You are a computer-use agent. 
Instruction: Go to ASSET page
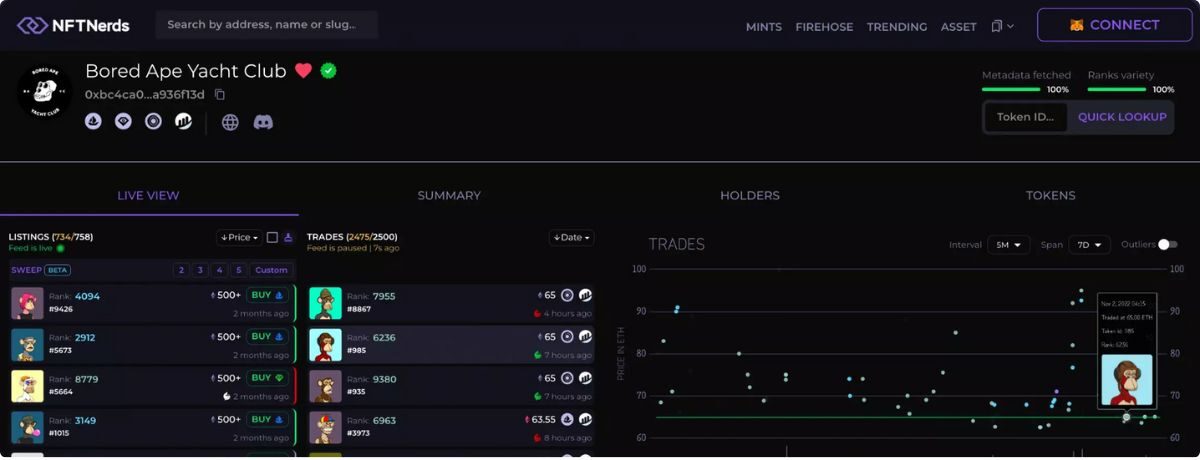(x=958, y=27)
